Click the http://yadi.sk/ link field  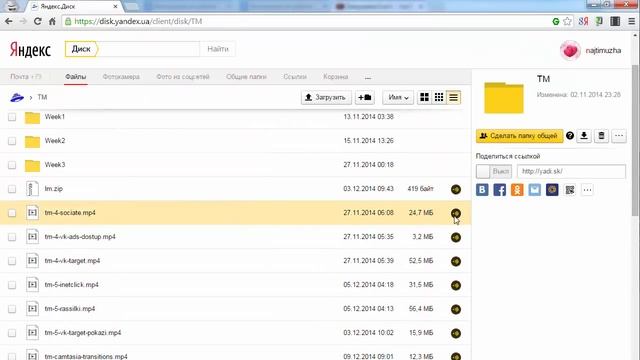point(571,171)
